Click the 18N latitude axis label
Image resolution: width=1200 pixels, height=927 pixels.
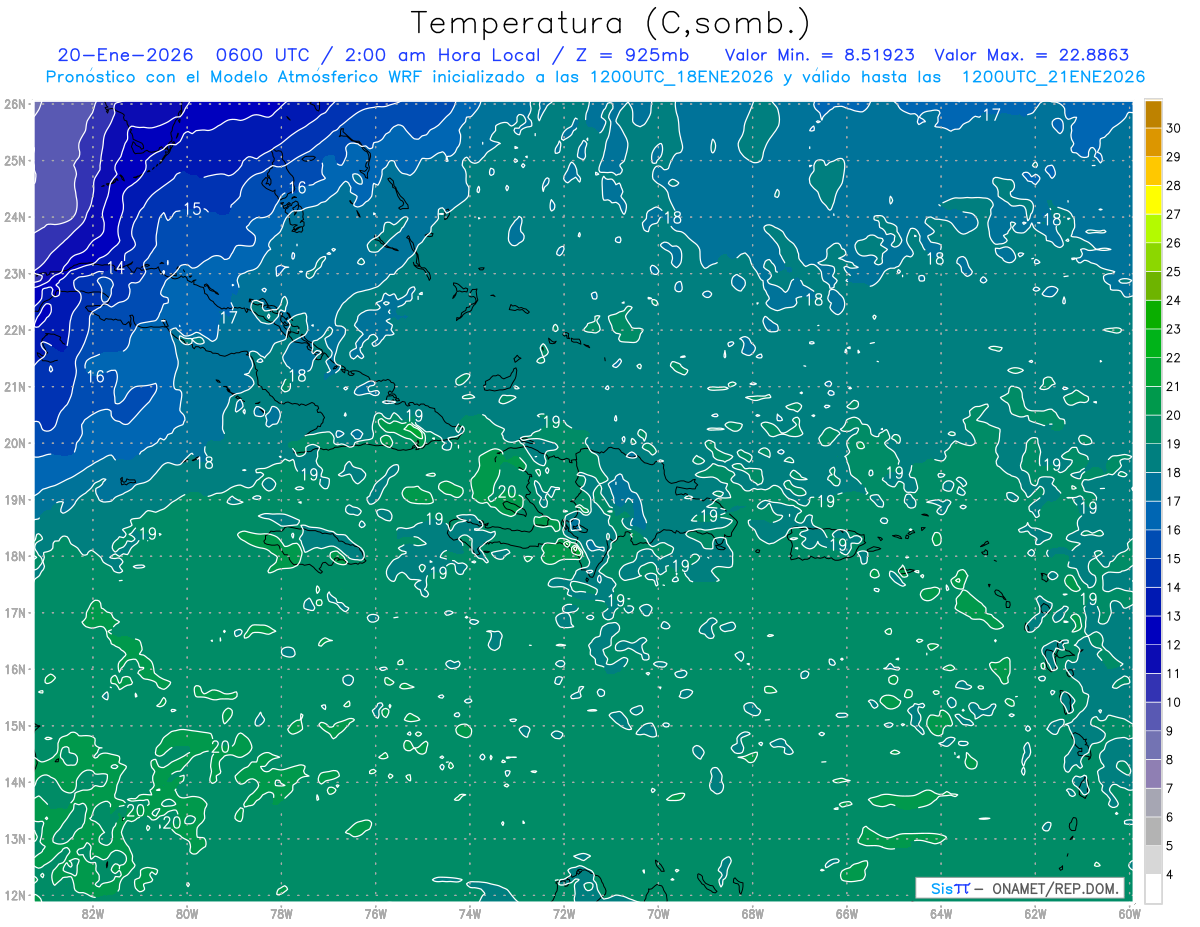tap(15, 556)
